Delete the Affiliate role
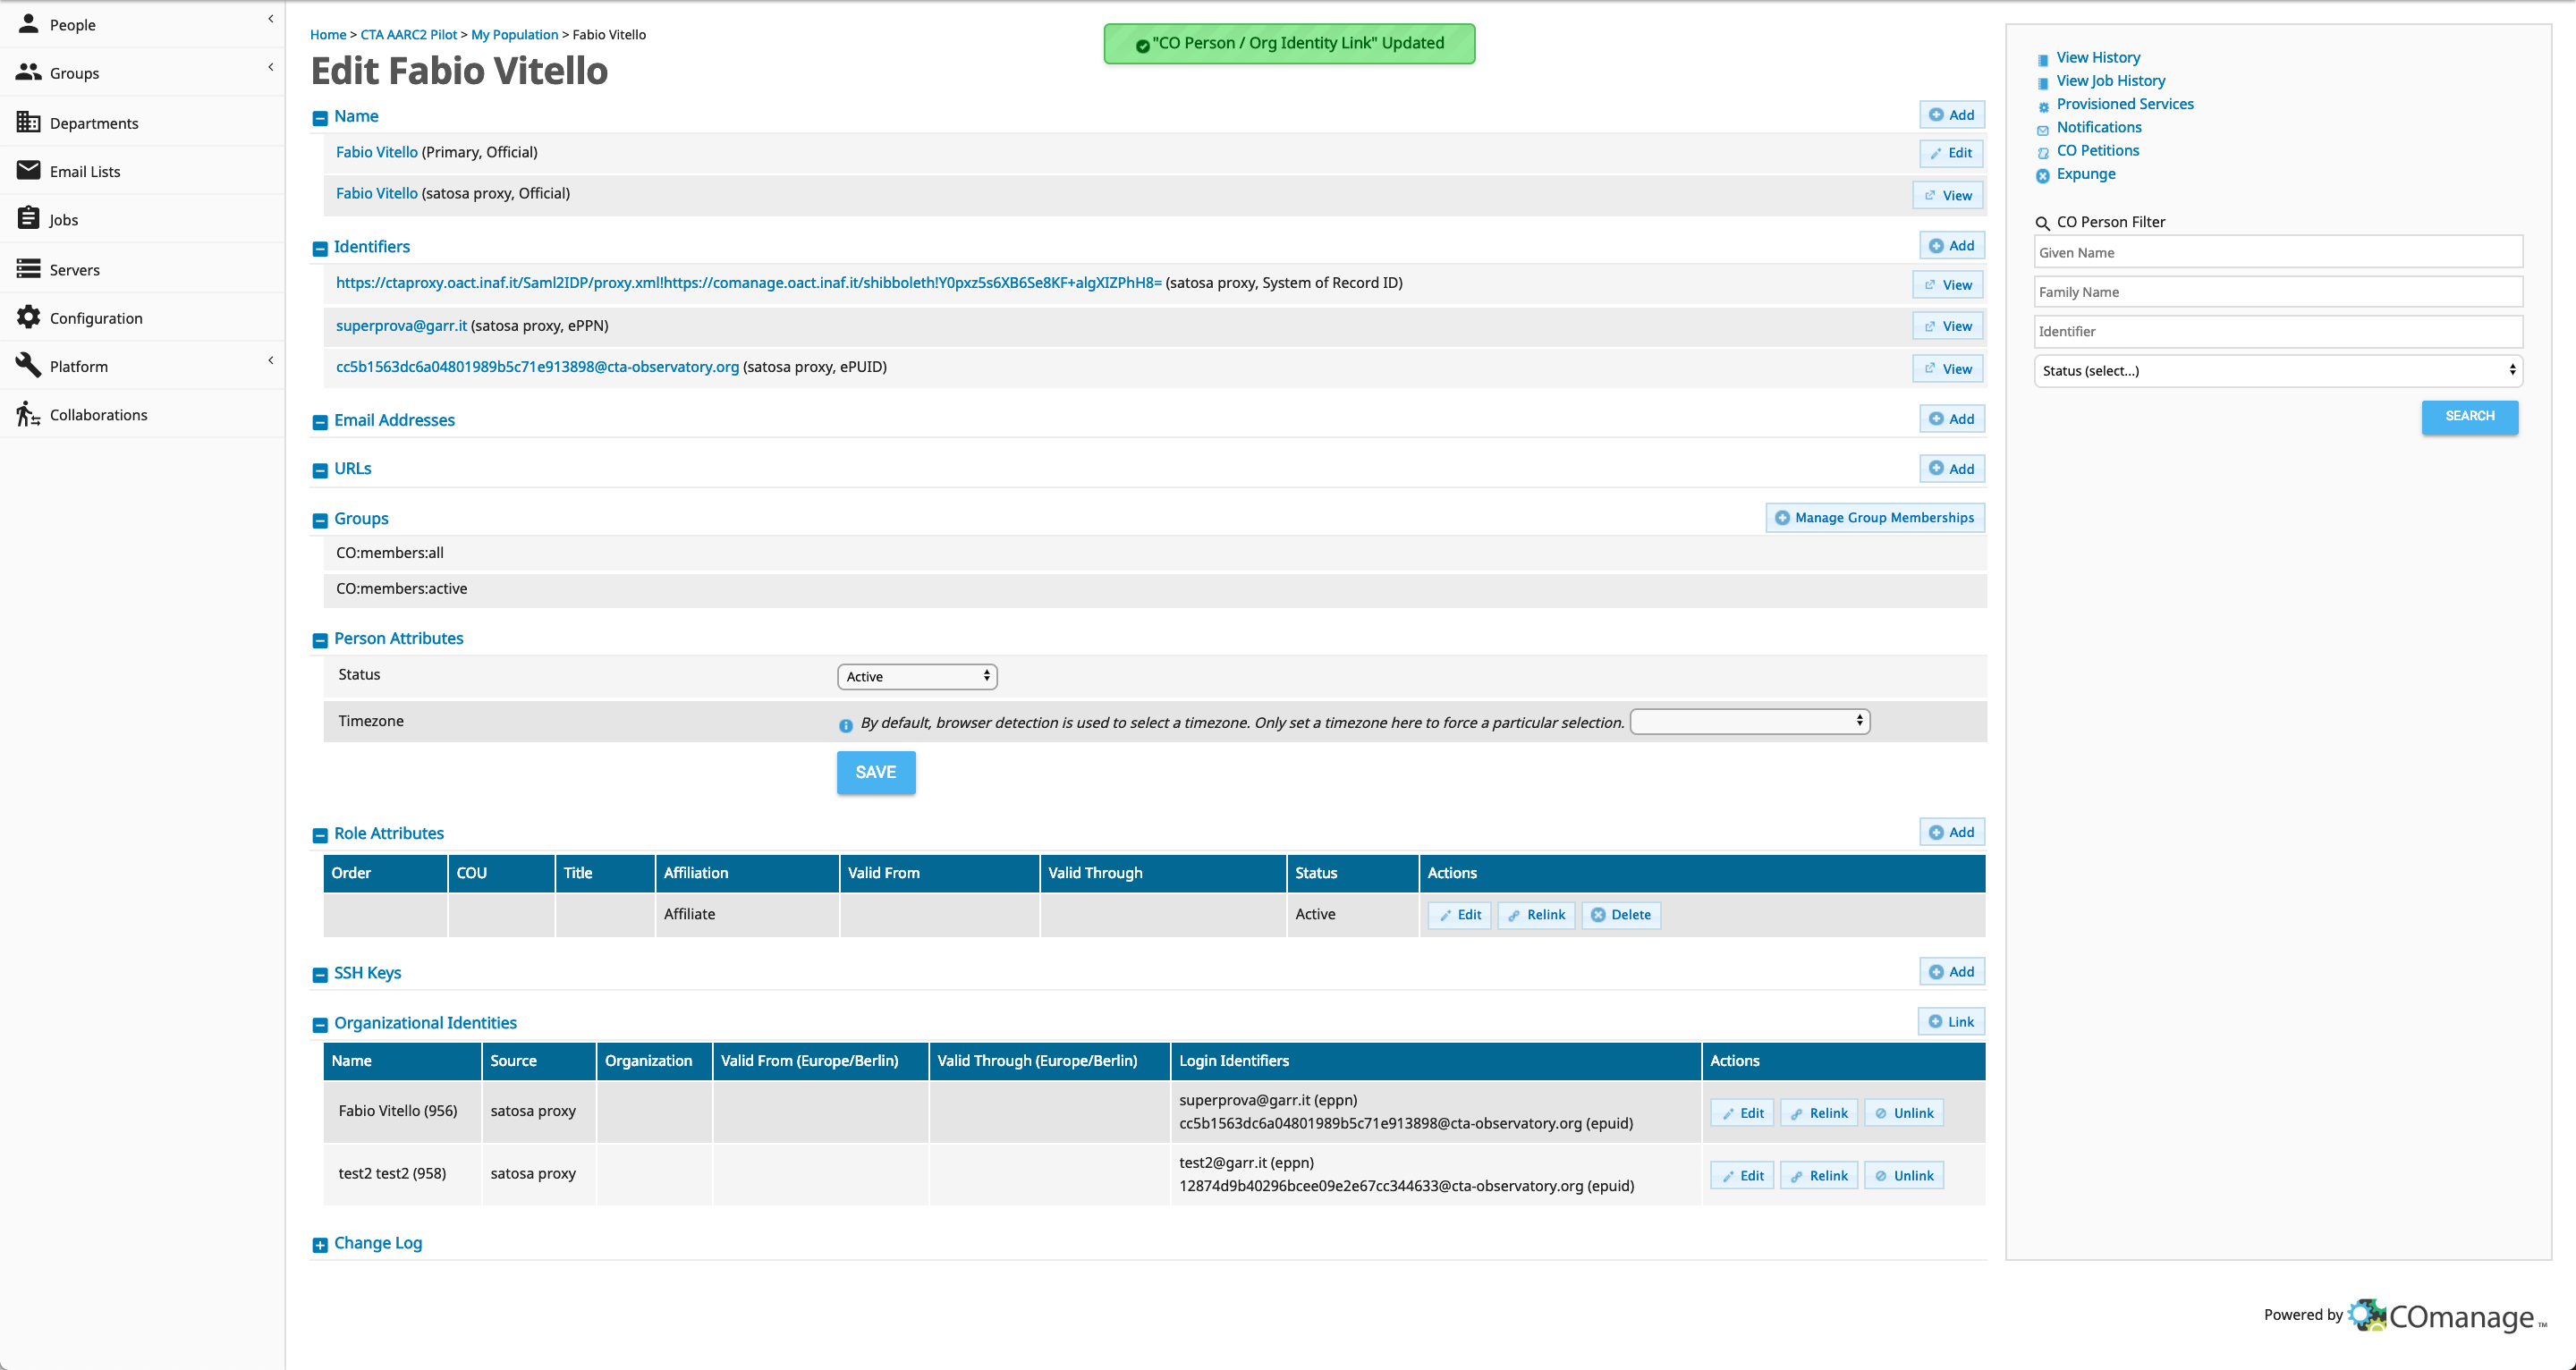Viewport: 2576px width, 1370px height. pos(1621,914)
